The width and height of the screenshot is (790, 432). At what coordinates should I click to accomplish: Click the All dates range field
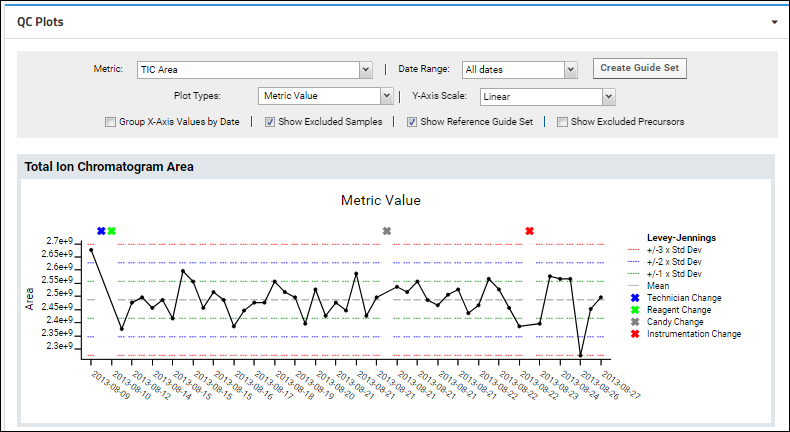pyautogui.click(x=513, y=70)
